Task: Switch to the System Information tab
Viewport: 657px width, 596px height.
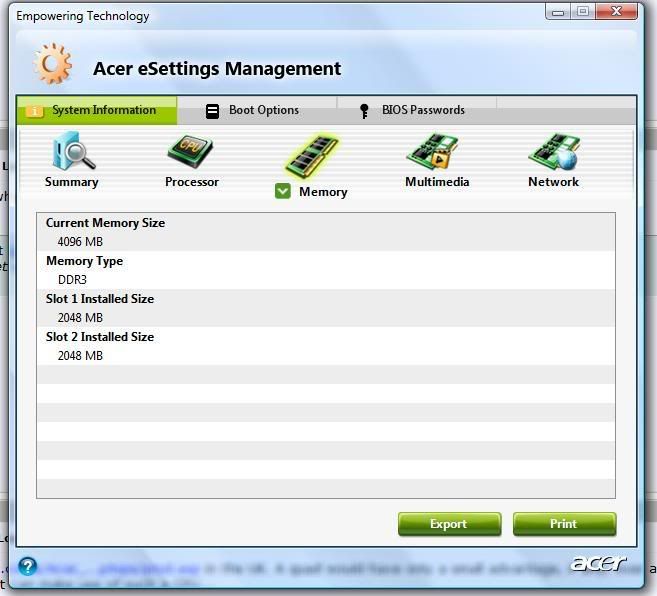Action: click(x=97, y=110)
